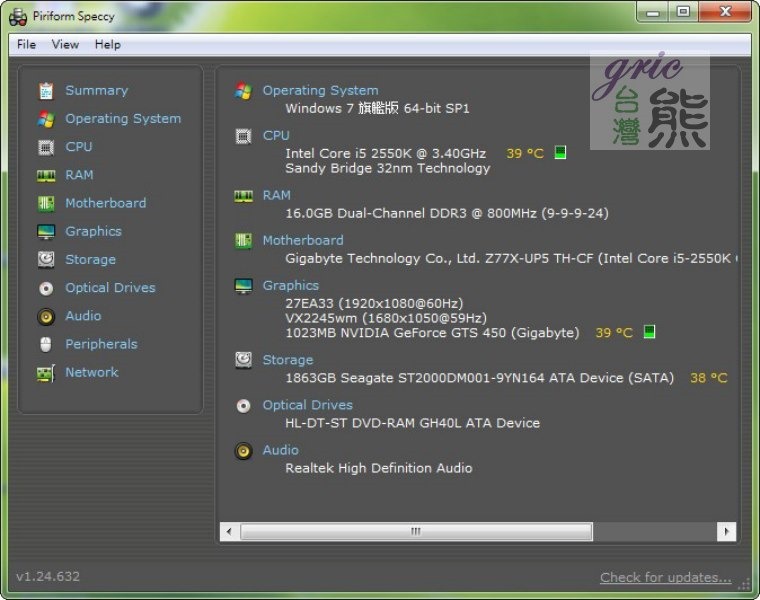
Task: Click the 27EA33 monitor line
Action: (x=374, y=303)
